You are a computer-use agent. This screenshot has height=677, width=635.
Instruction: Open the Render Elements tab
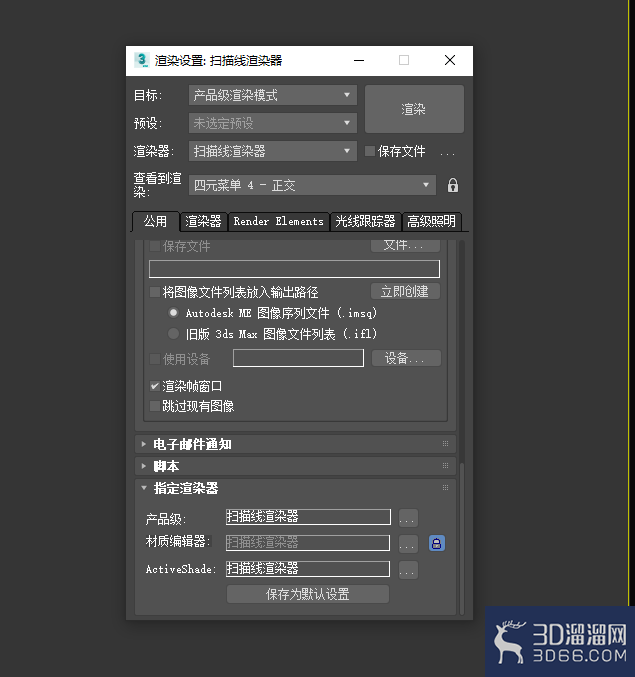coord(278,221)
